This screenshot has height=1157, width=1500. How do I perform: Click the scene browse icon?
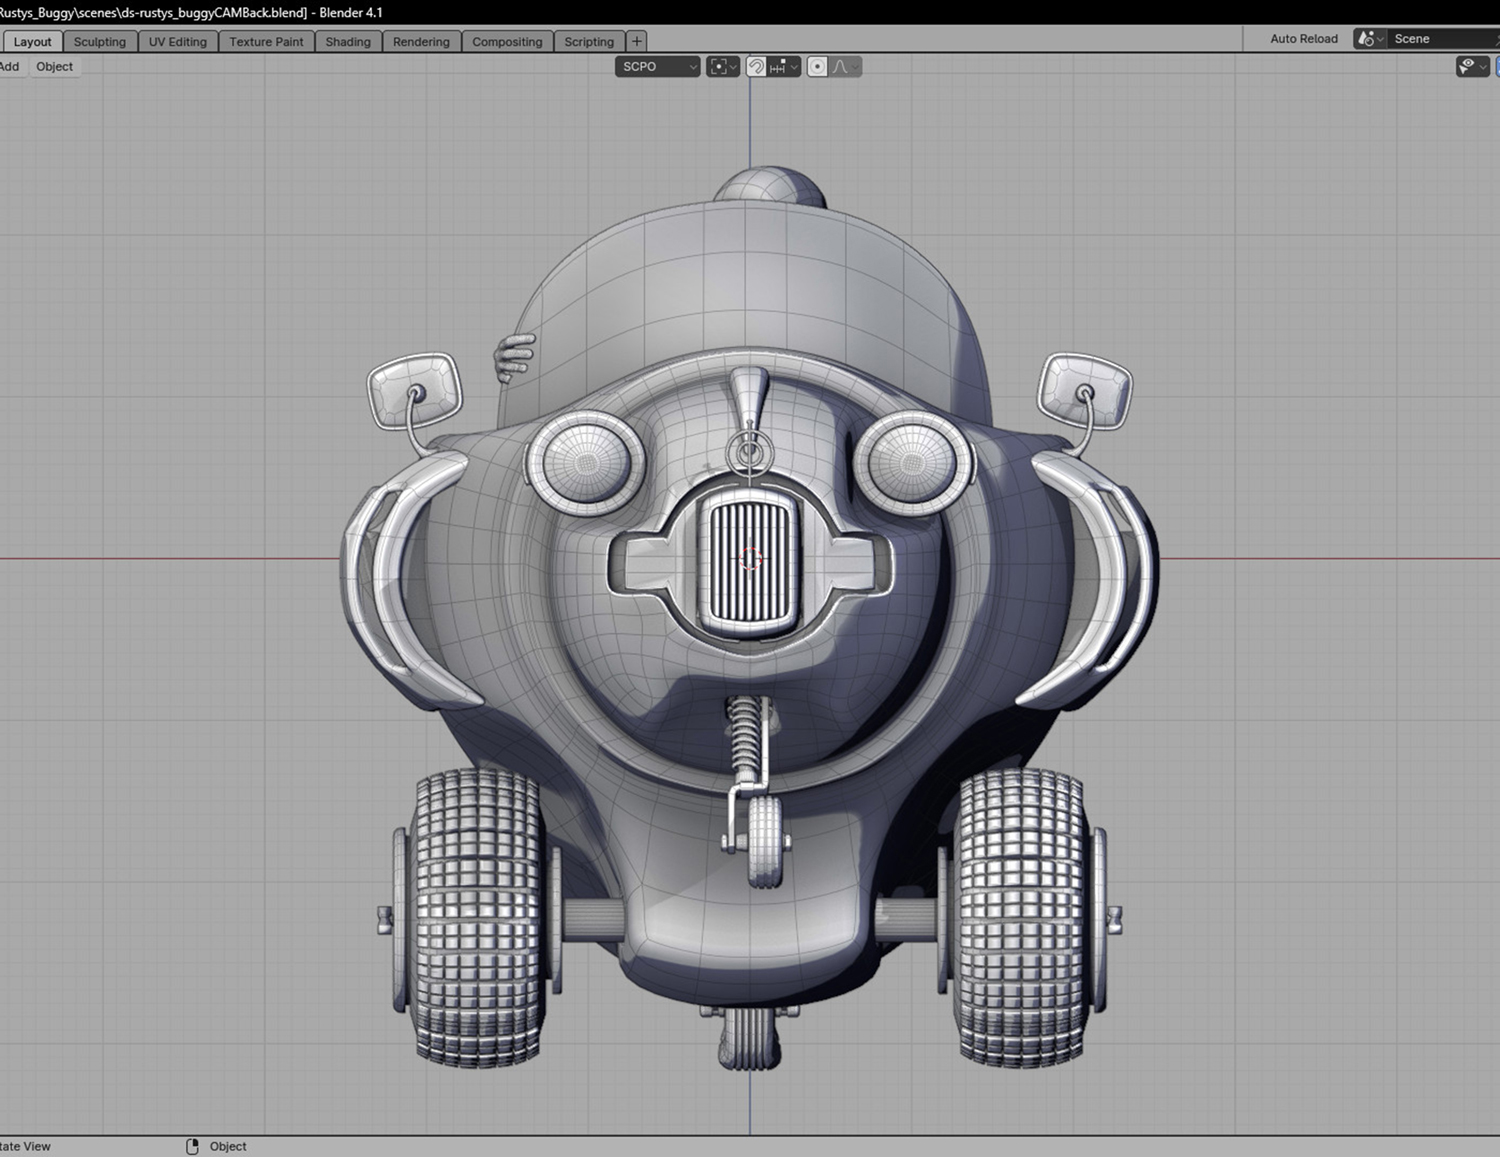(1368, 39)
